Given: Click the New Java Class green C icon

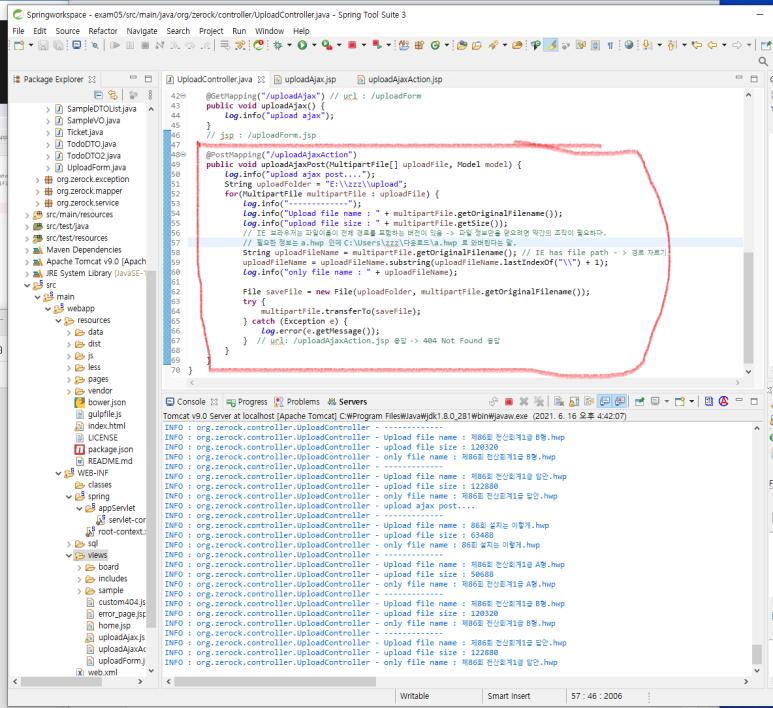Looking at the screenshot, I should 435,45.
